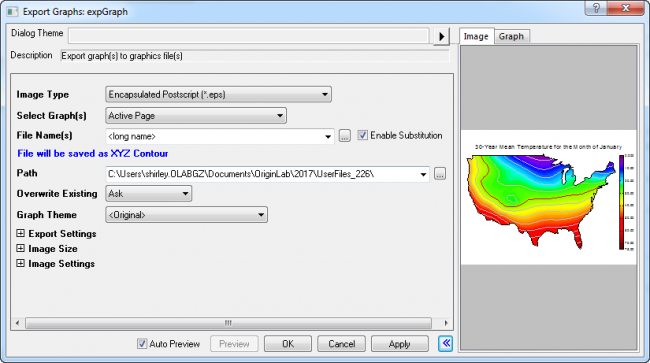Click the Cancel button
650x363 pixels.
342,344
